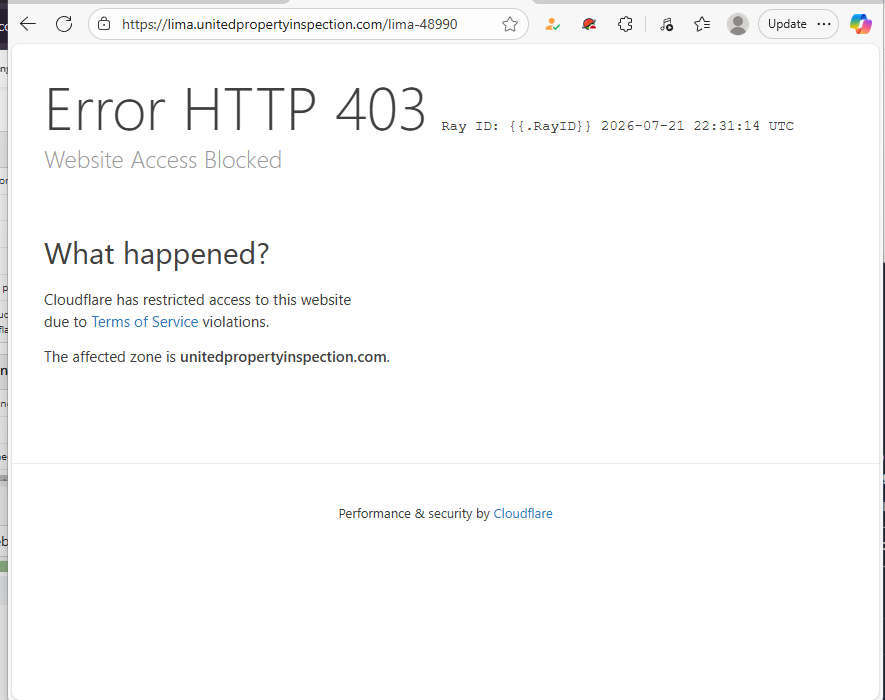View site information via the lock icon
Screen dimensions: 885x700
[104, 24]
